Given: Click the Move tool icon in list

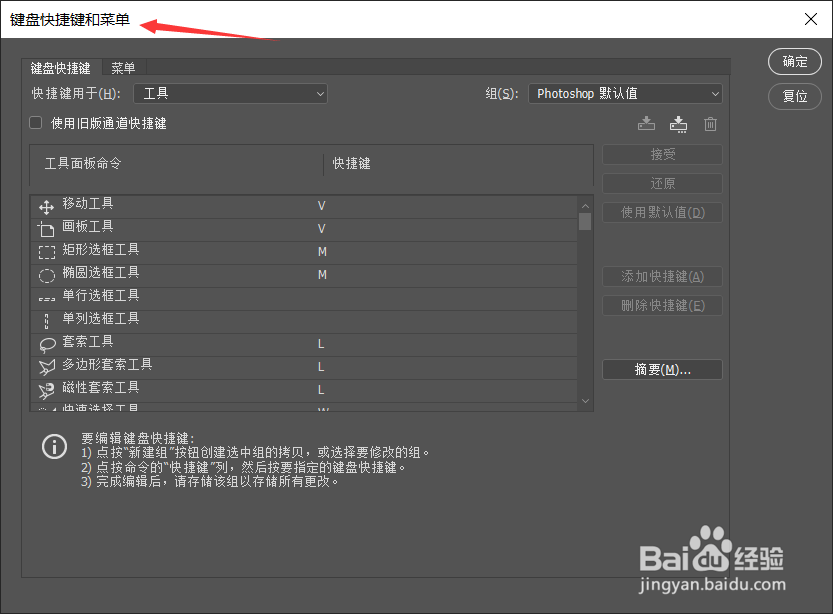Looking at the screenshot, I should pyautogui.click(x=47, y=207).
